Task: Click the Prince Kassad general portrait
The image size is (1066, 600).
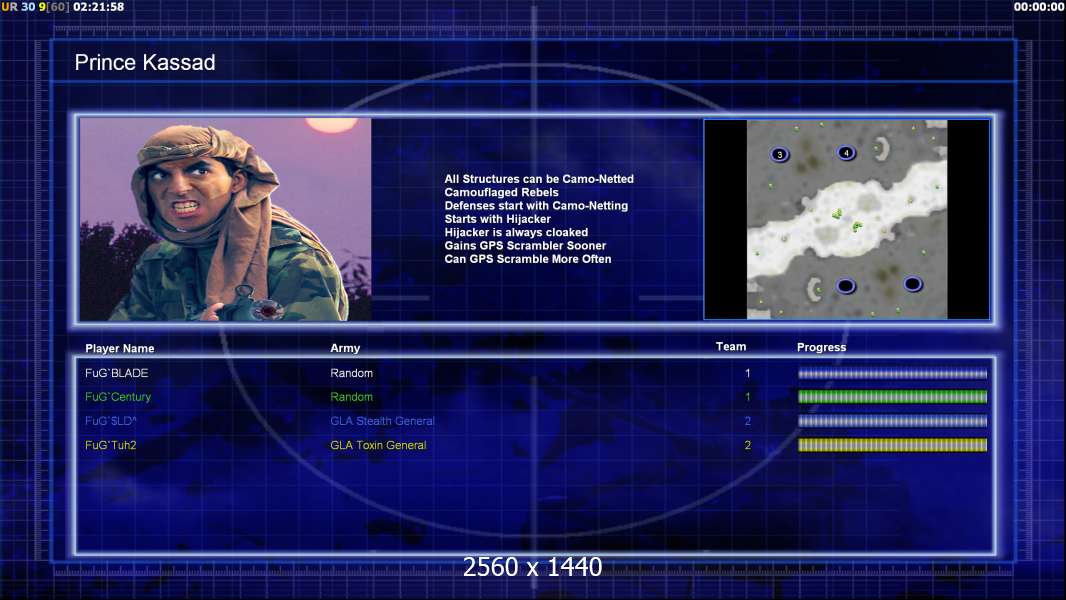Action: click(x=226, y=219)
